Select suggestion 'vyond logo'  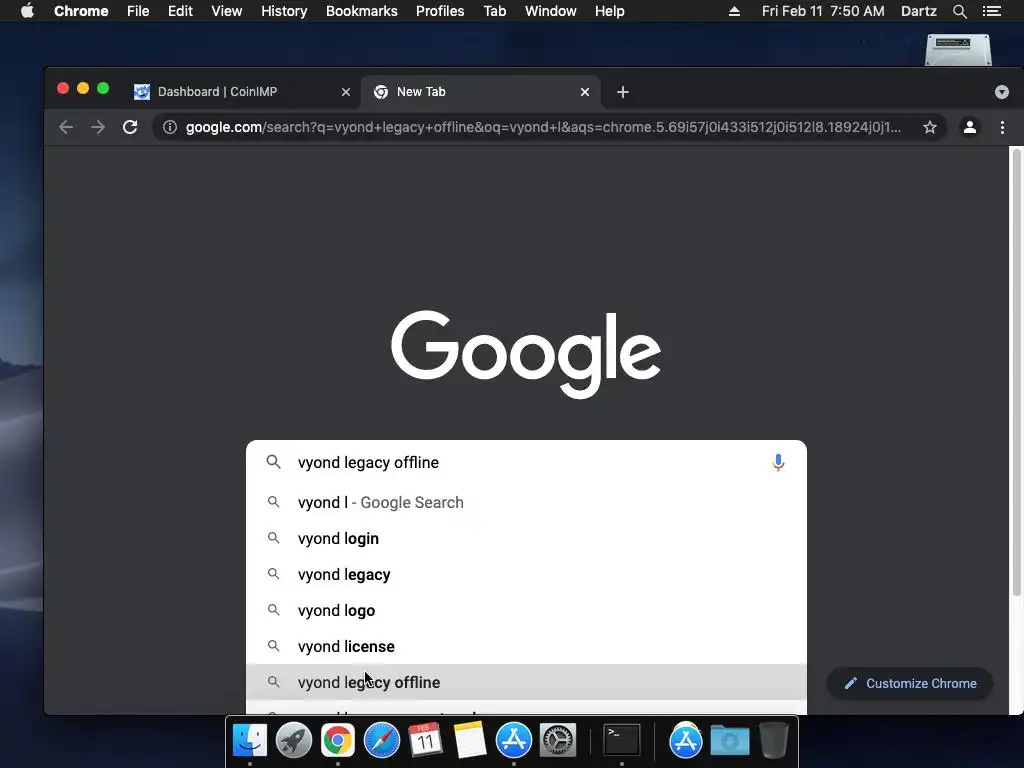click(526, 611)
